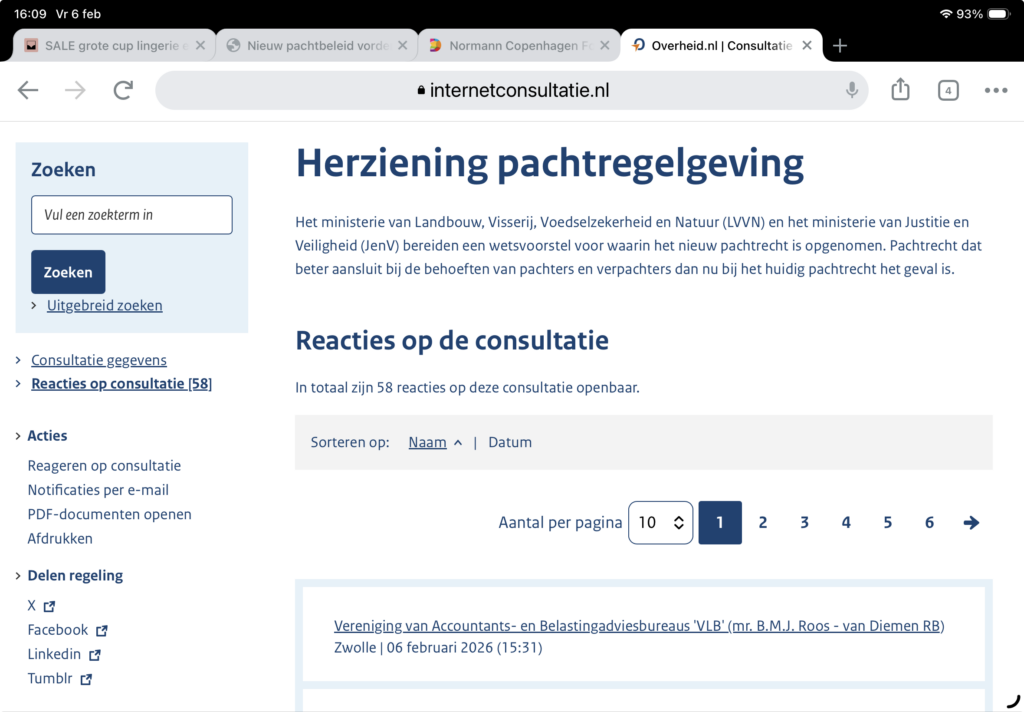Open the Consultatie gegevens link
The width and height of the screenshot is (1024, 712).
tap(98, 360)
